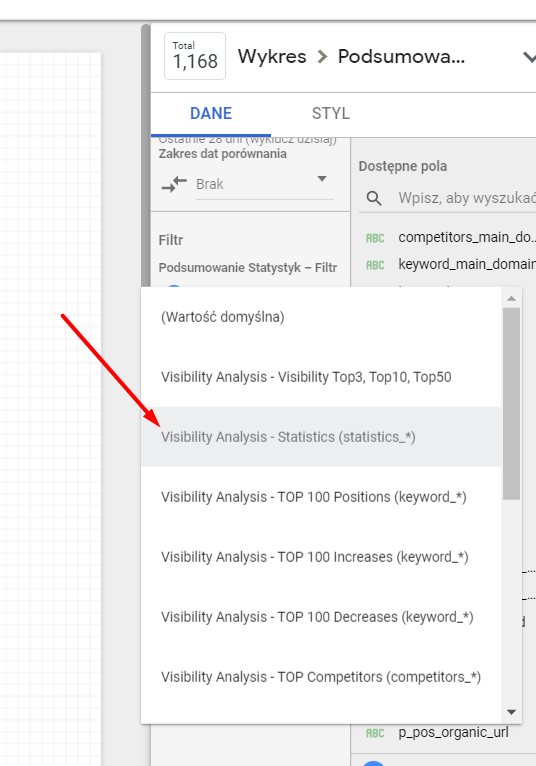
Task: Click the ABC type icon beside competitors_main_do
Action: (375, 238)
